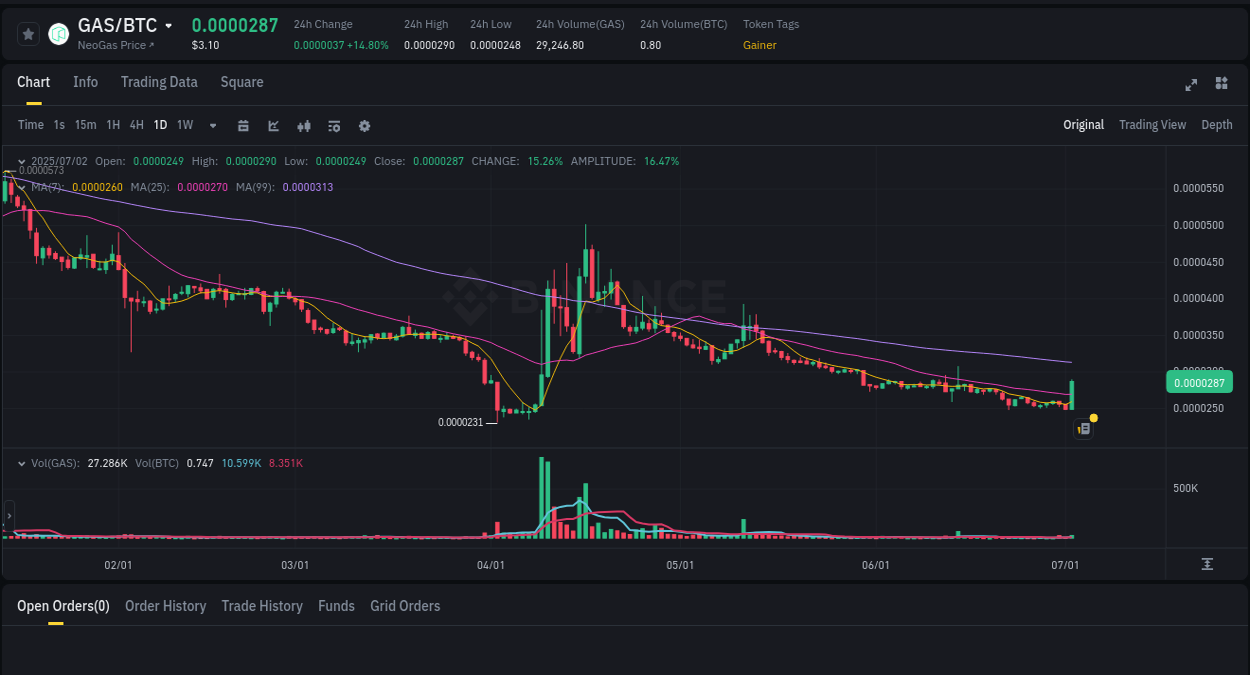Screen dimensions: 1250x675
Task: Open the technical indicators icon
Action: [303, 125]
